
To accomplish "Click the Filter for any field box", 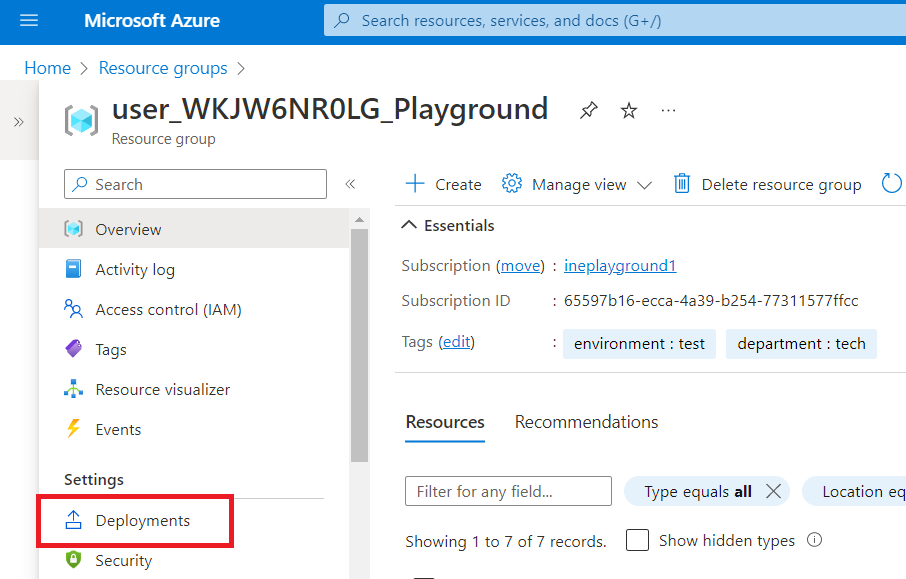I will pos(508,491).
